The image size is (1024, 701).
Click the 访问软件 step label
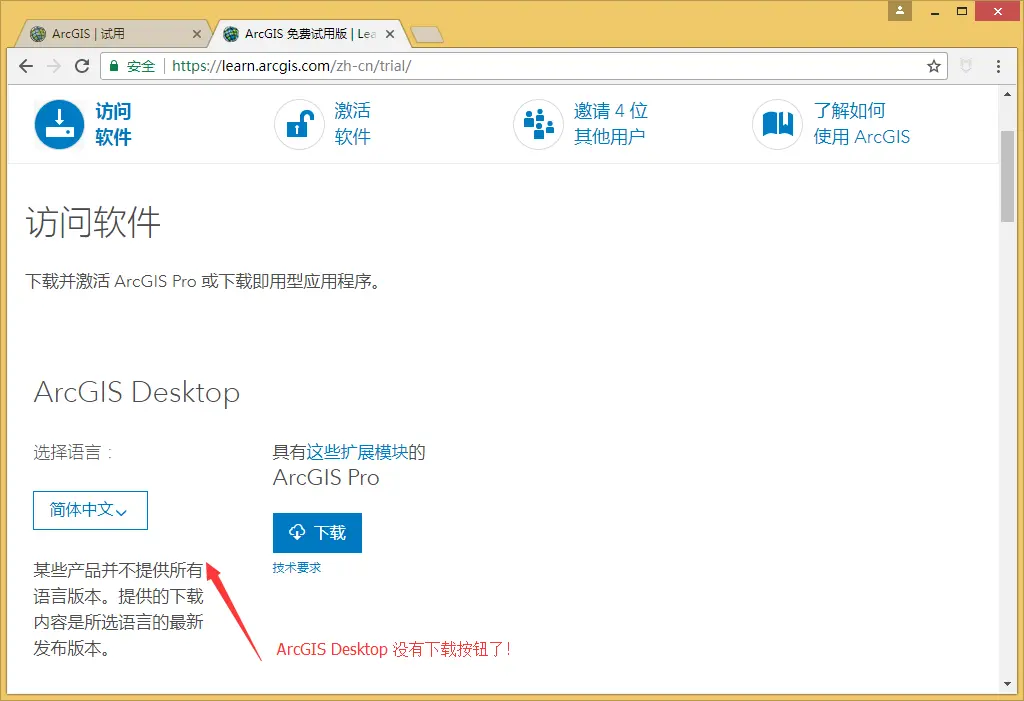coord(114,124)
